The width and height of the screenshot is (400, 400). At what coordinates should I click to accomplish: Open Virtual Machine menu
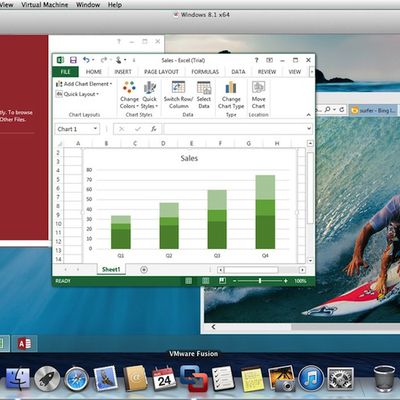click(45, 5)
